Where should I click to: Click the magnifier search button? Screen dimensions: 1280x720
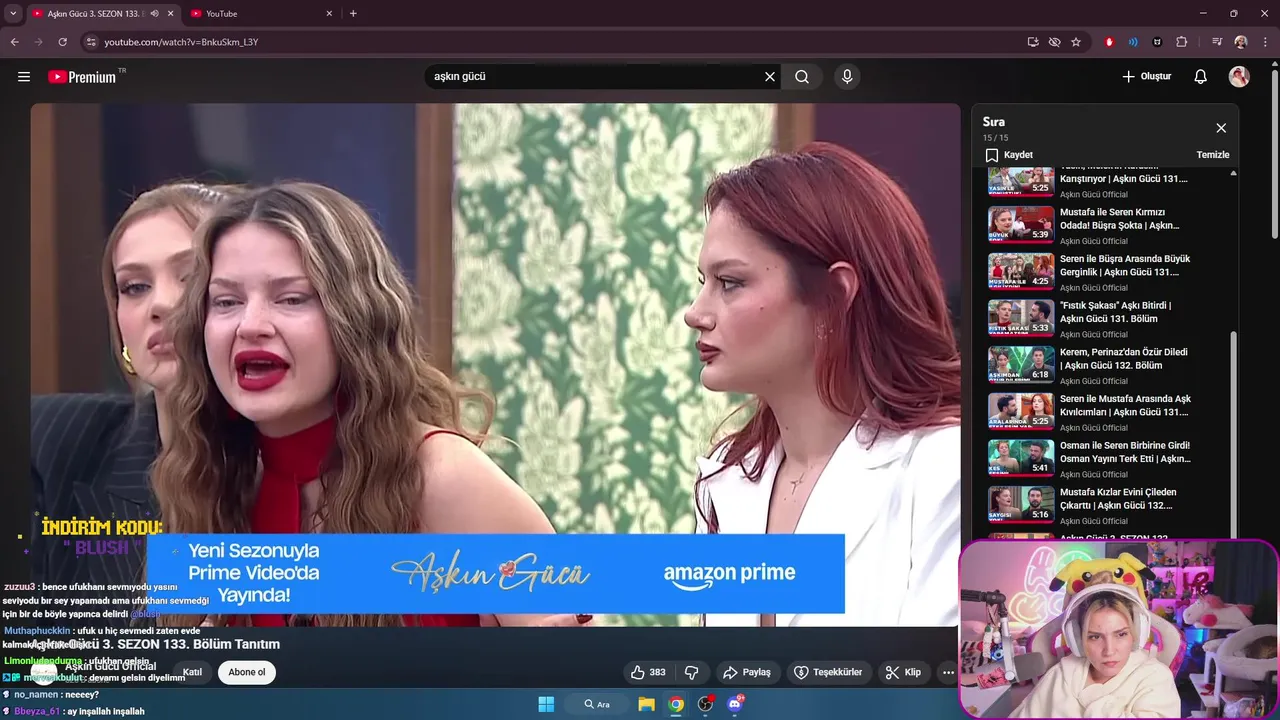802,76
